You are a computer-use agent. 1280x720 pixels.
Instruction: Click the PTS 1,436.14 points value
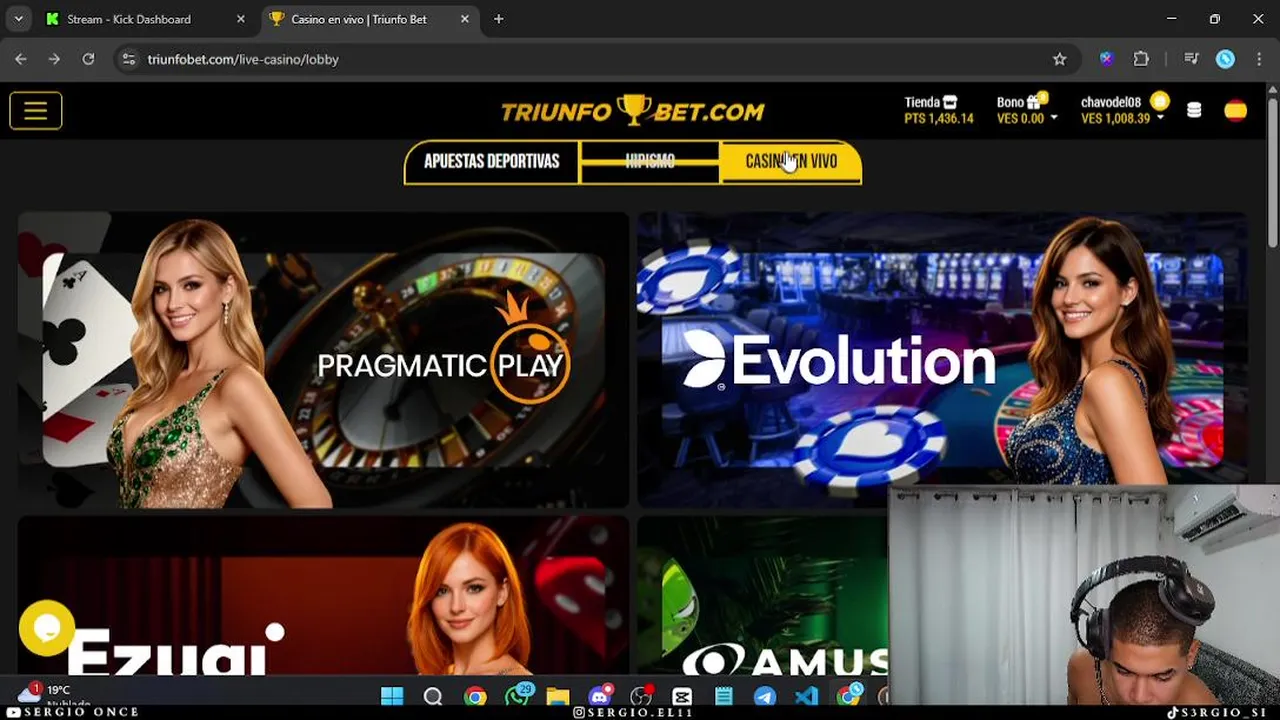point(939,118)
